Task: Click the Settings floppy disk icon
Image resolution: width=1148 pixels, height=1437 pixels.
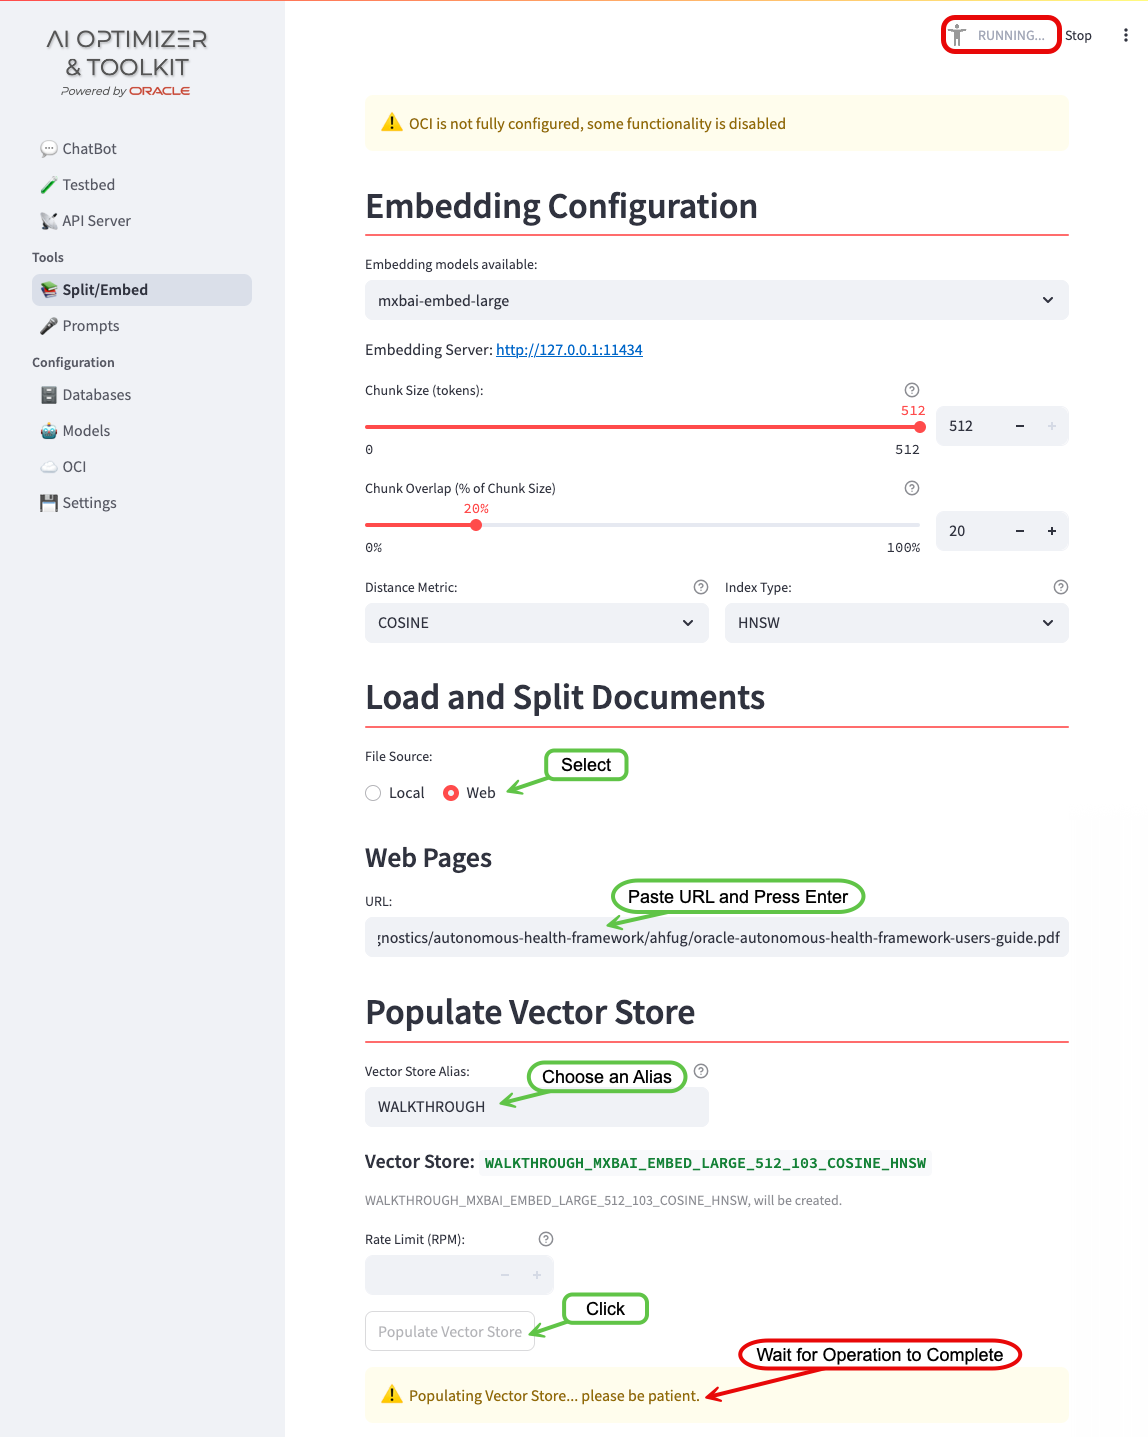Action: (48, 503)
